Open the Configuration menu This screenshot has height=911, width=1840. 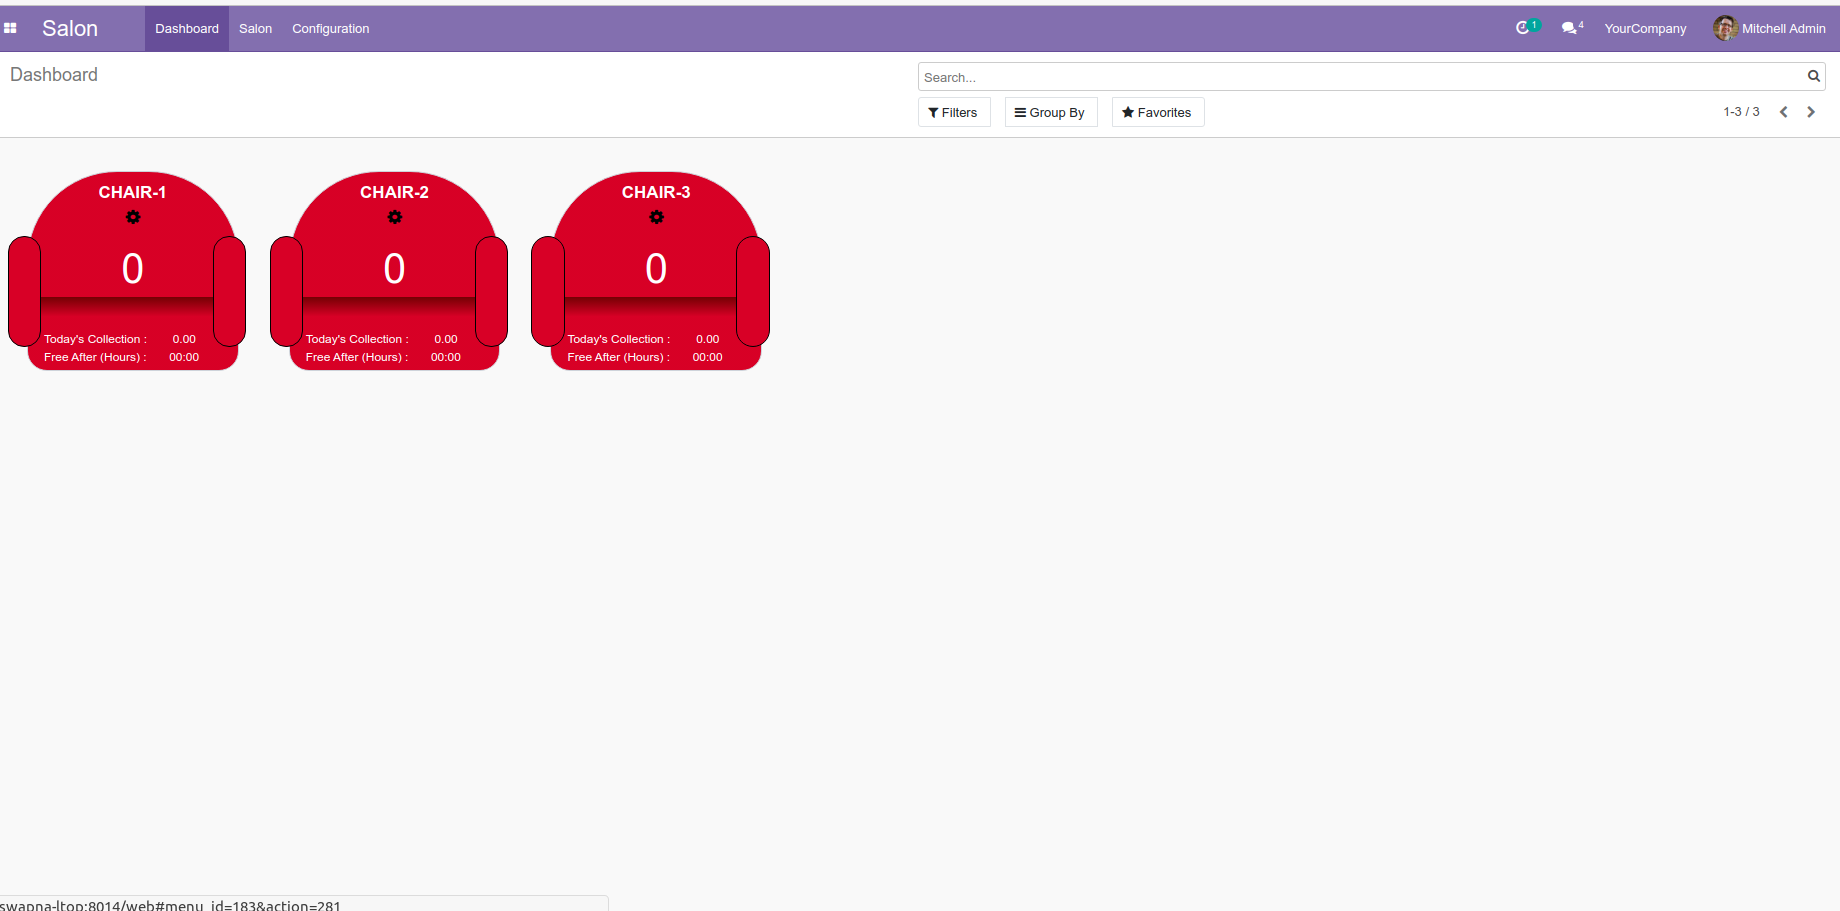(x=331, y=28)
